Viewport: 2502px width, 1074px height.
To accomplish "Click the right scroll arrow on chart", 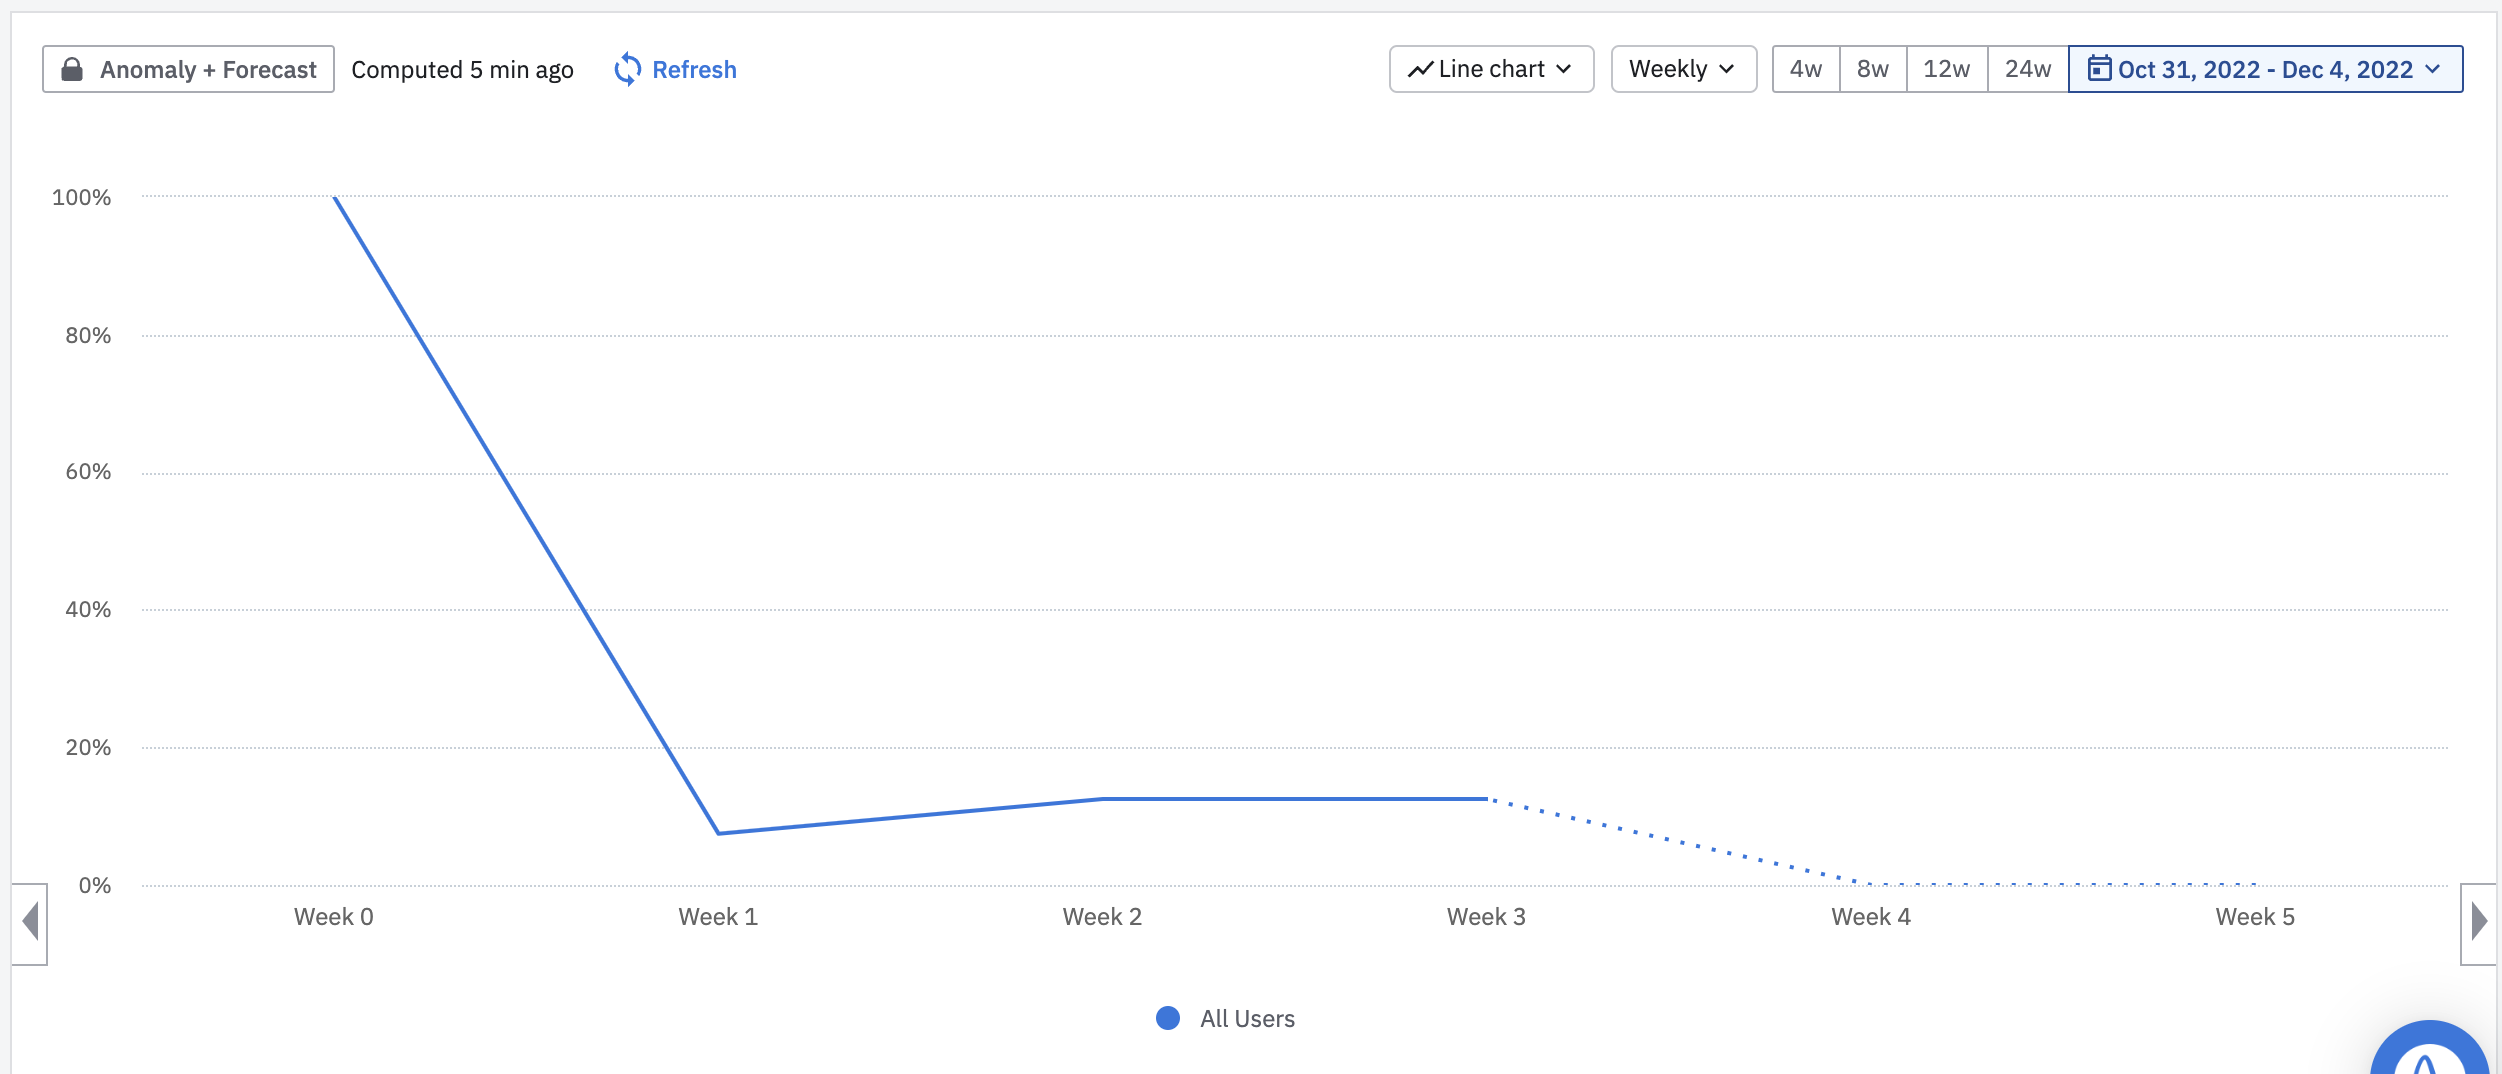I will [x=2478, y=922].
